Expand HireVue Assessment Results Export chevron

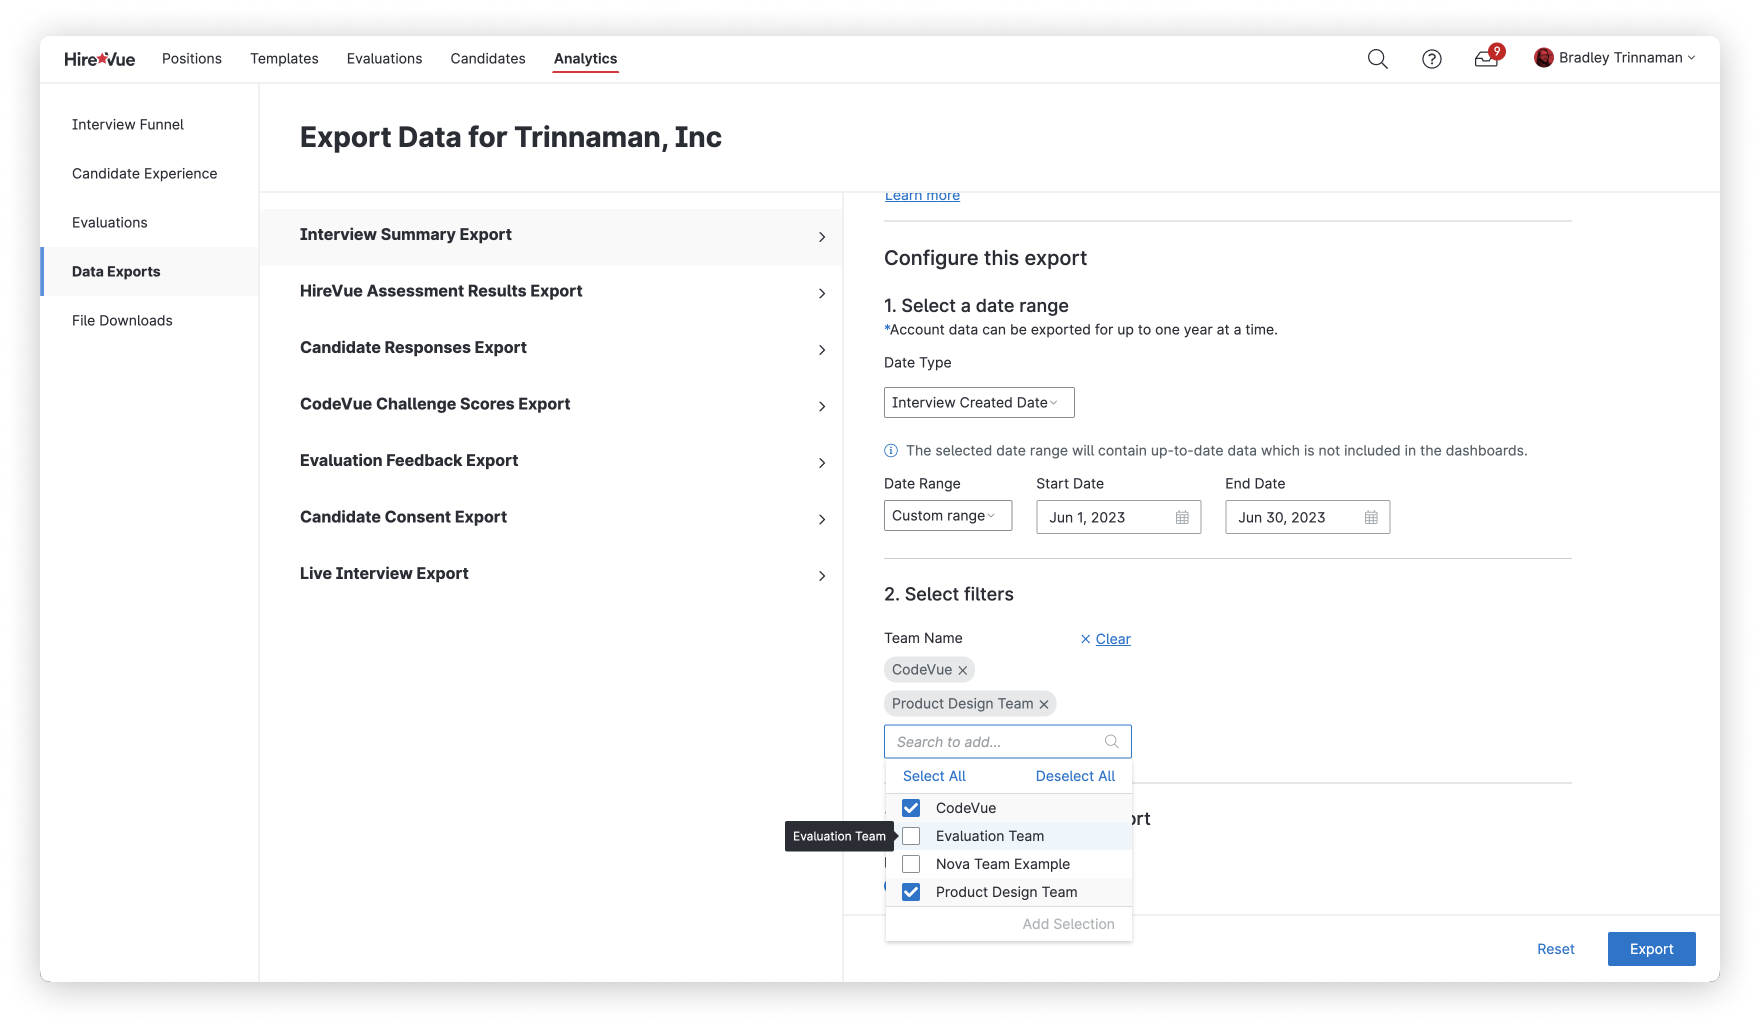[x=822, y=293]
